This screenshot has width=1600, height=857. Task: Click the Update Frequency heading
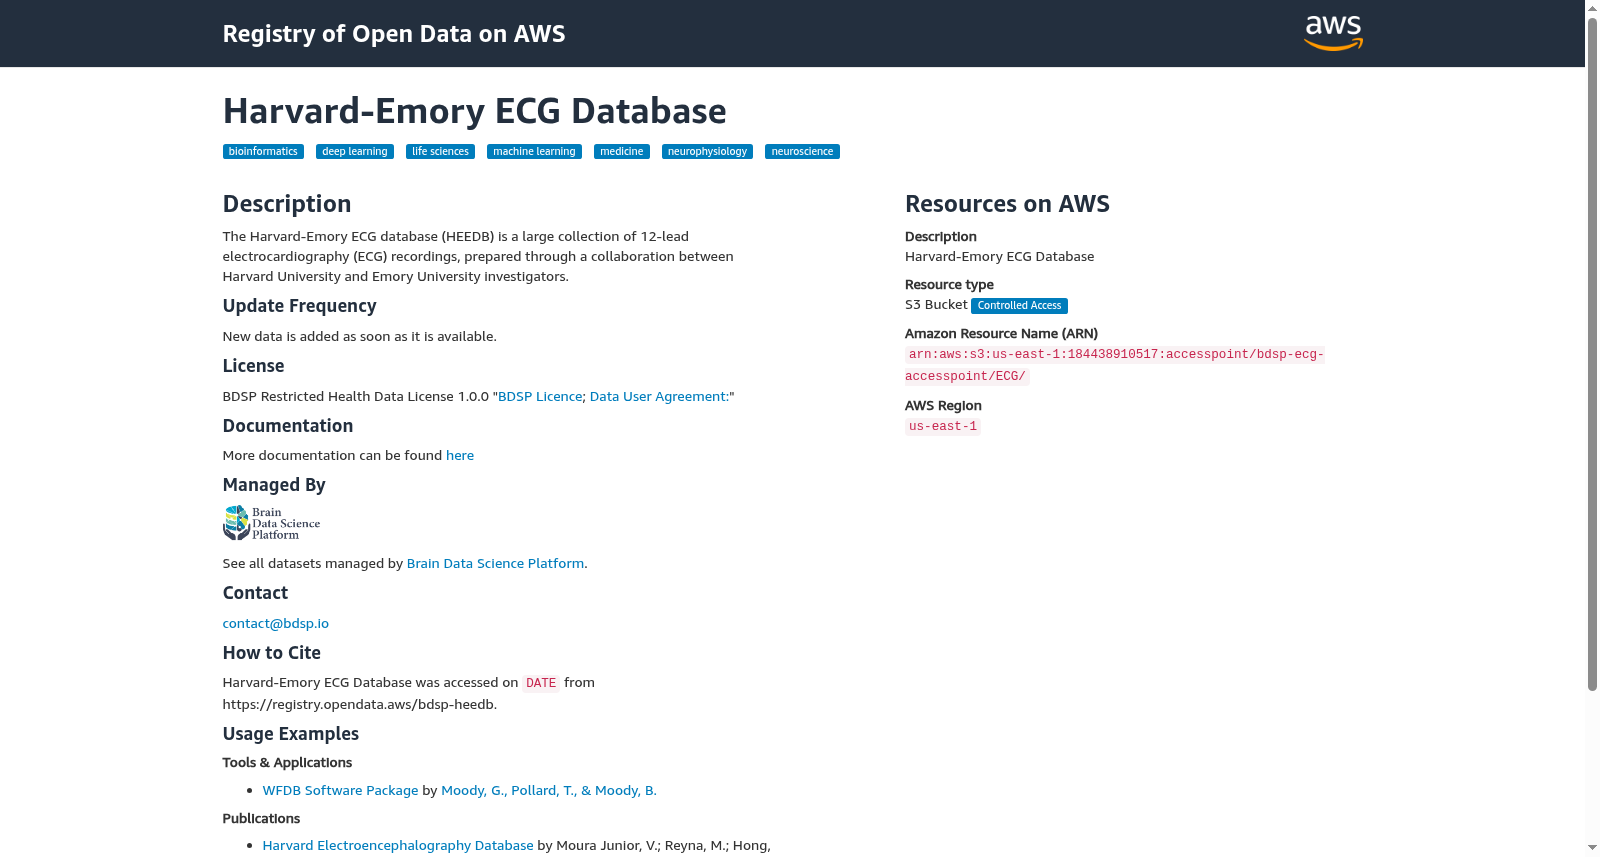click(x=300, y=306)
